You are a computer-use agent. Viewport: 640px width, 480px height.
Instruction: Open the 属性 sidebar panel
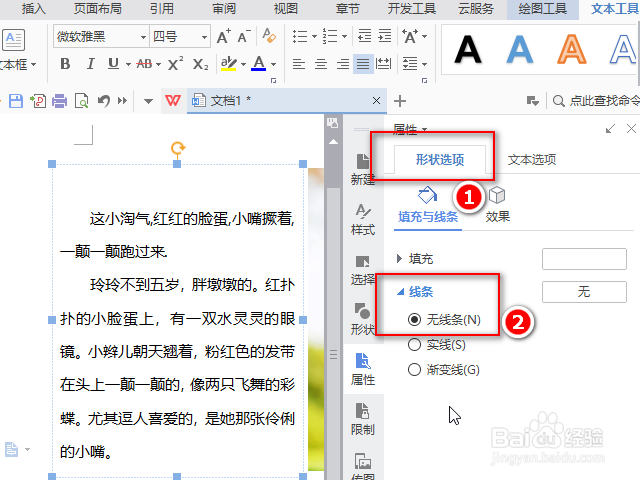tap(363, 369)
